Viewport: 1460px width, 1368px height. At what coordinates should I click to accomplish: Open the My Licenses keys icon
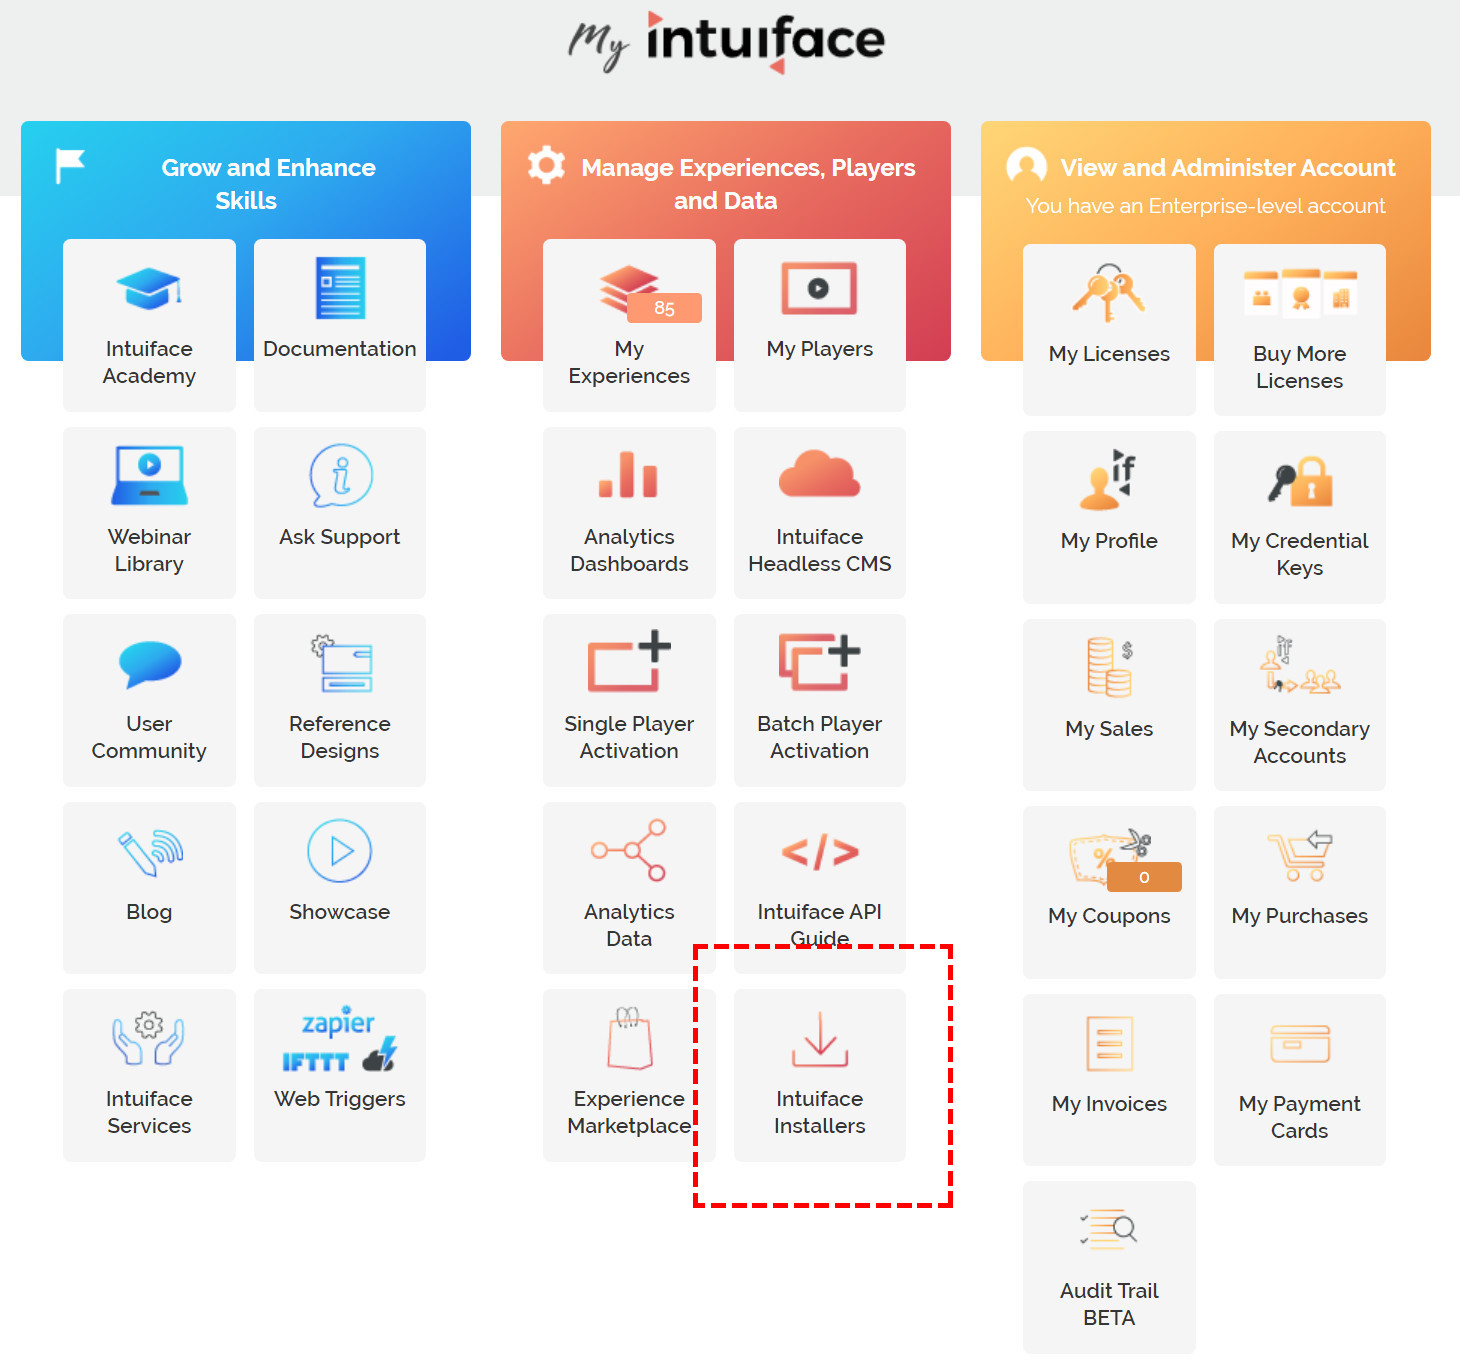(x=1109, y=292)
